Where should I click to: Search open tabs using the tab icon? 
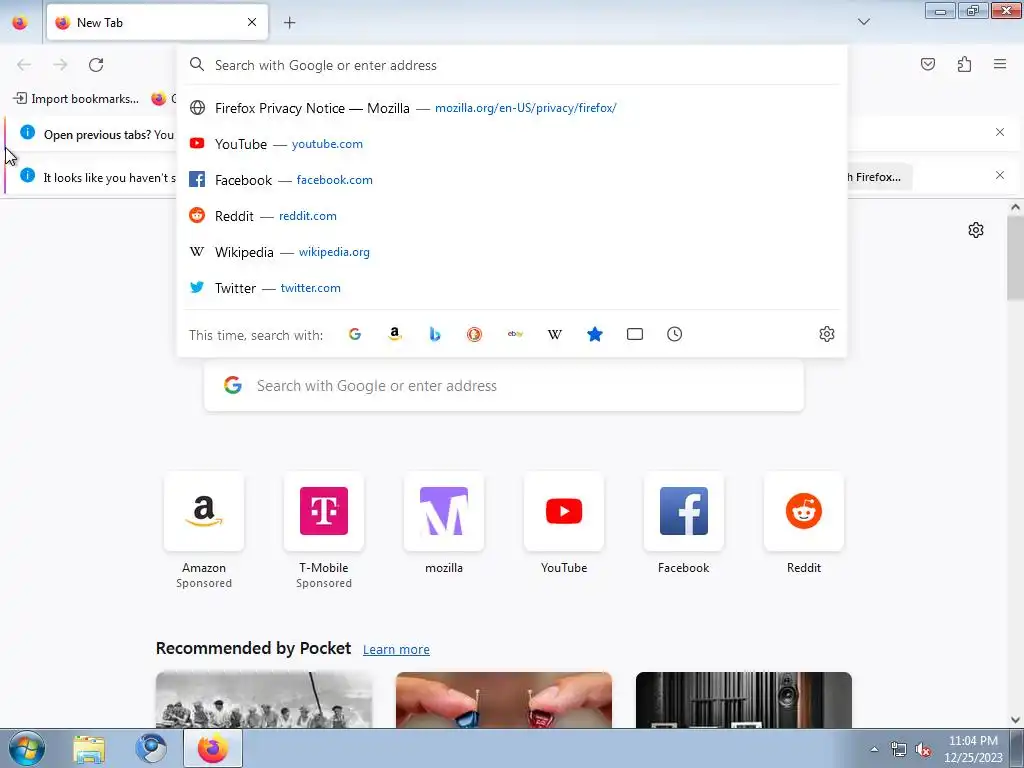click(635, 334)
